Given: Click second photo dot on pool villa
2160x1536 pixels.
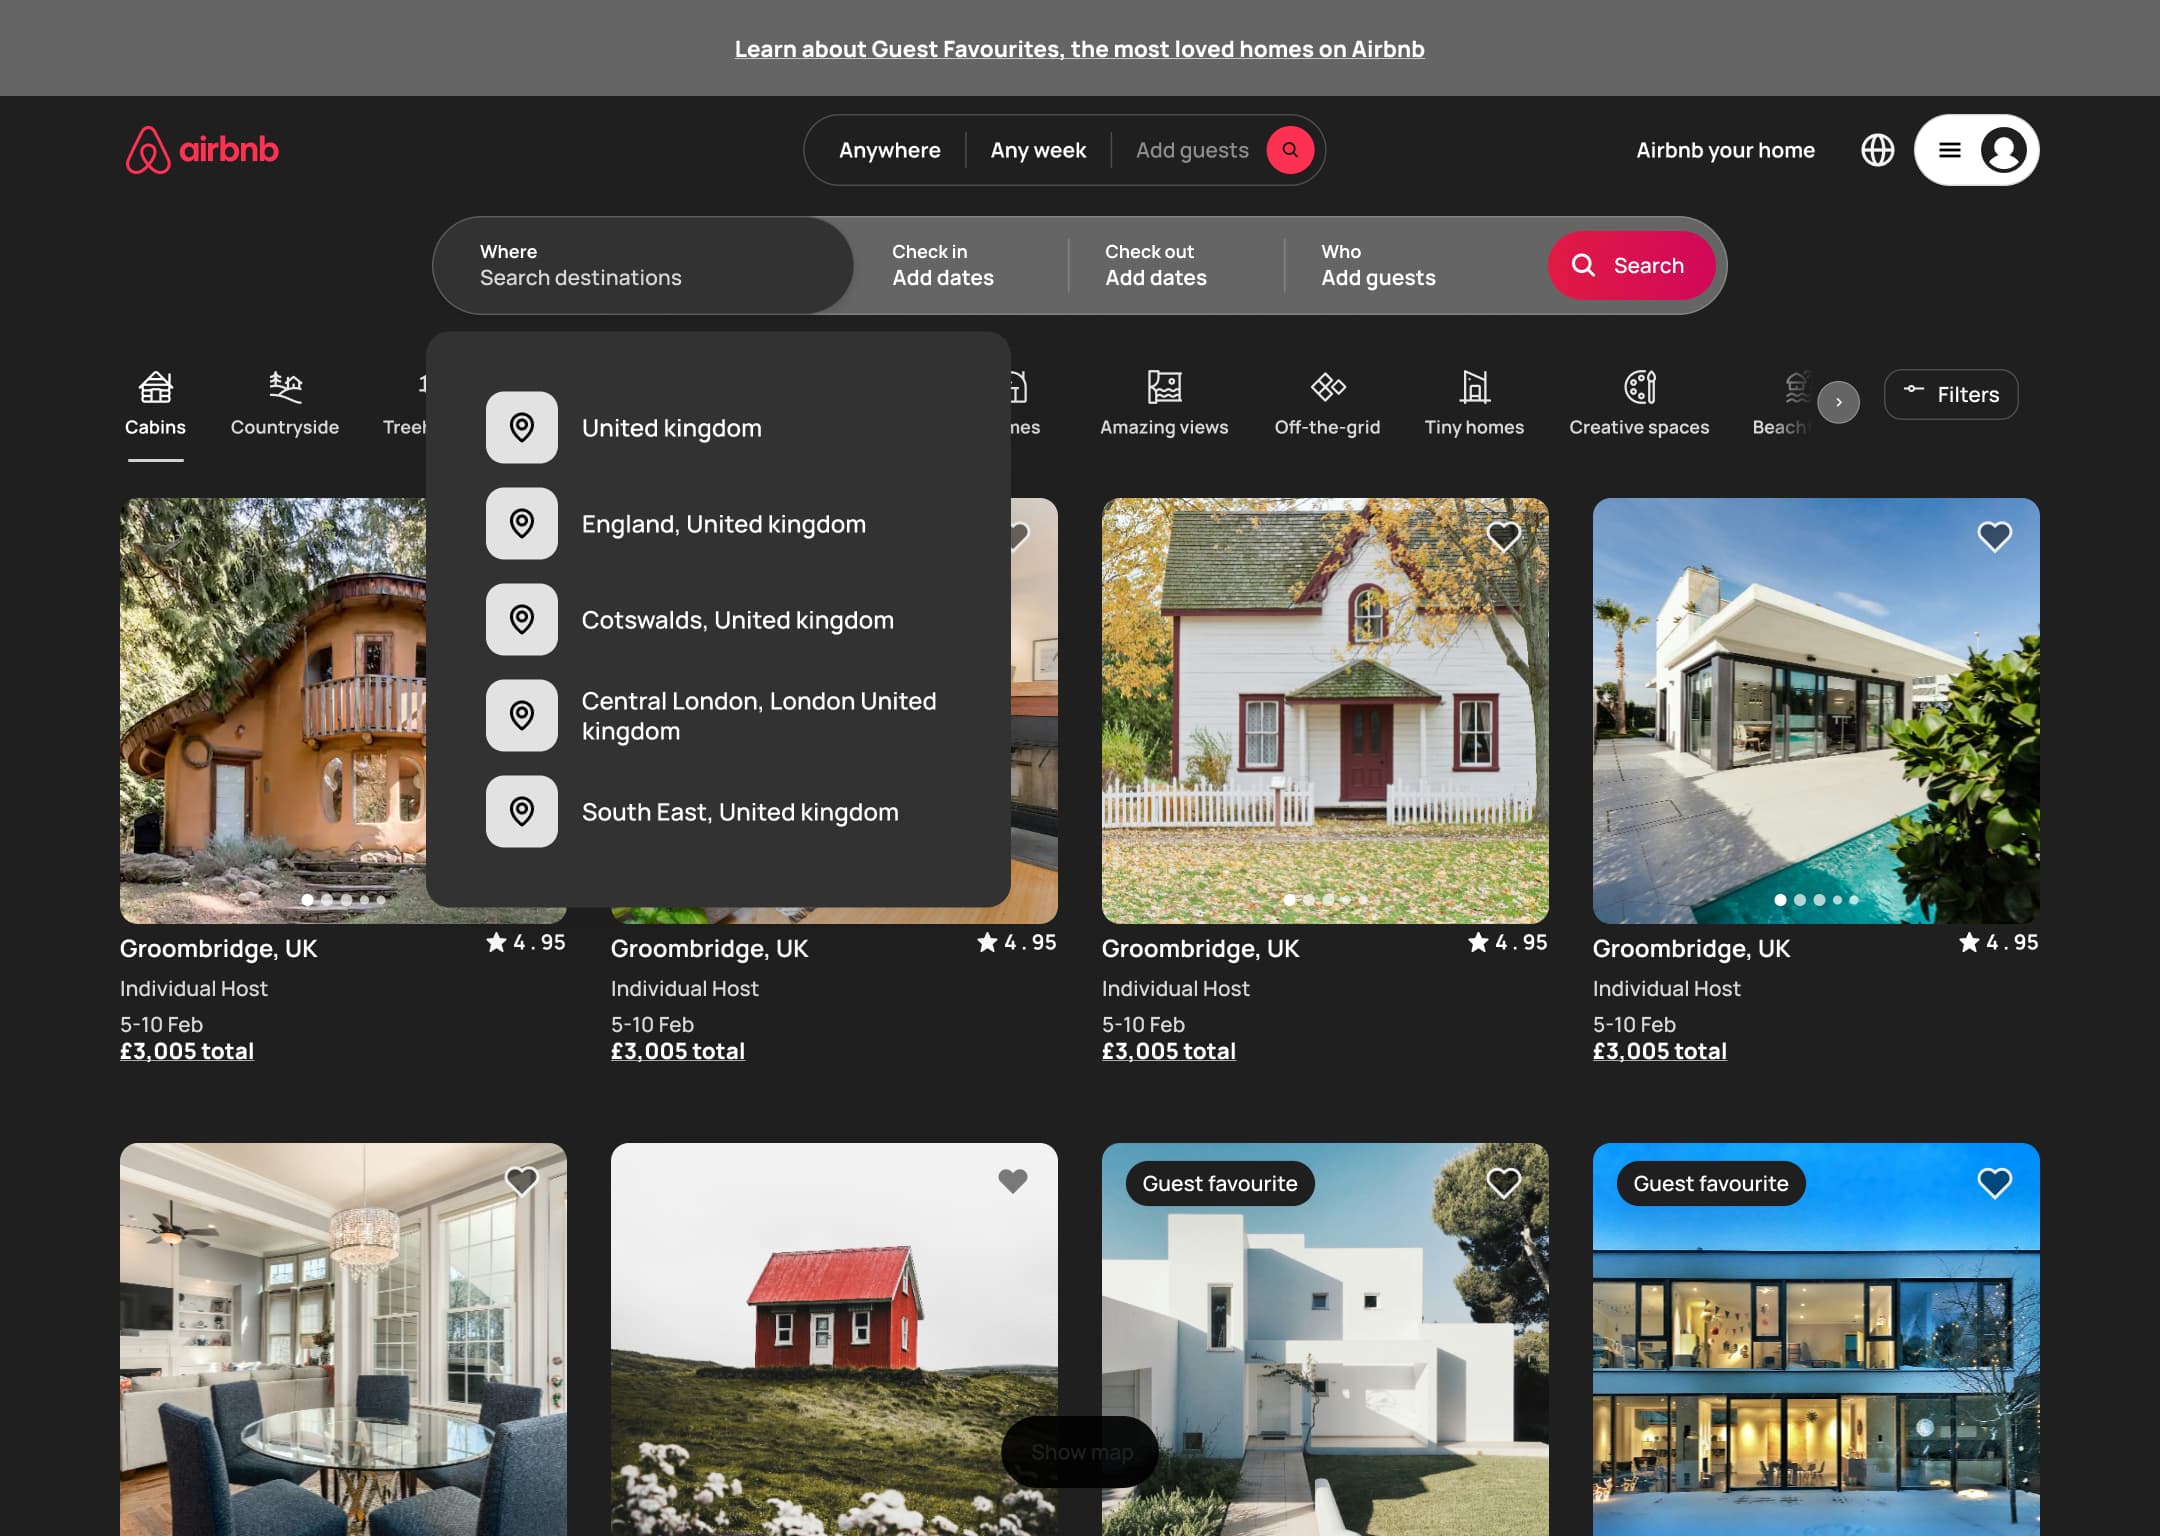Looking at the screenshot, I should tap(1799, 900).
